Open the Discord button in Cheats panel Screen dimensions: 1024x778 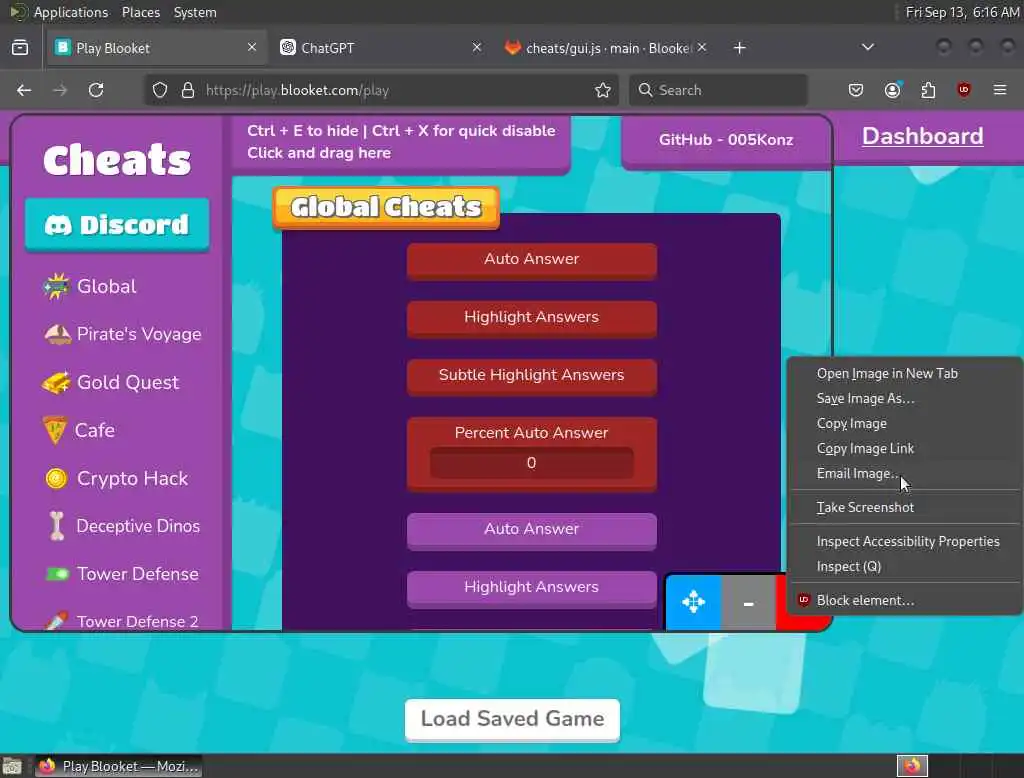(117, 224)
